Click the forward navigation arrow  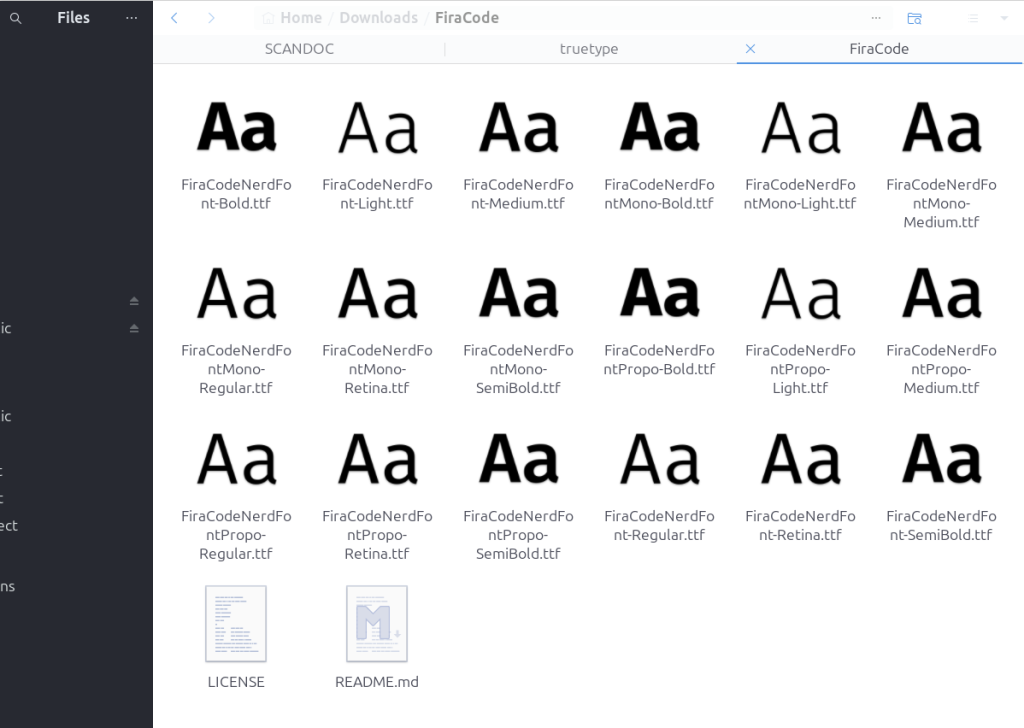pos(210,18)
